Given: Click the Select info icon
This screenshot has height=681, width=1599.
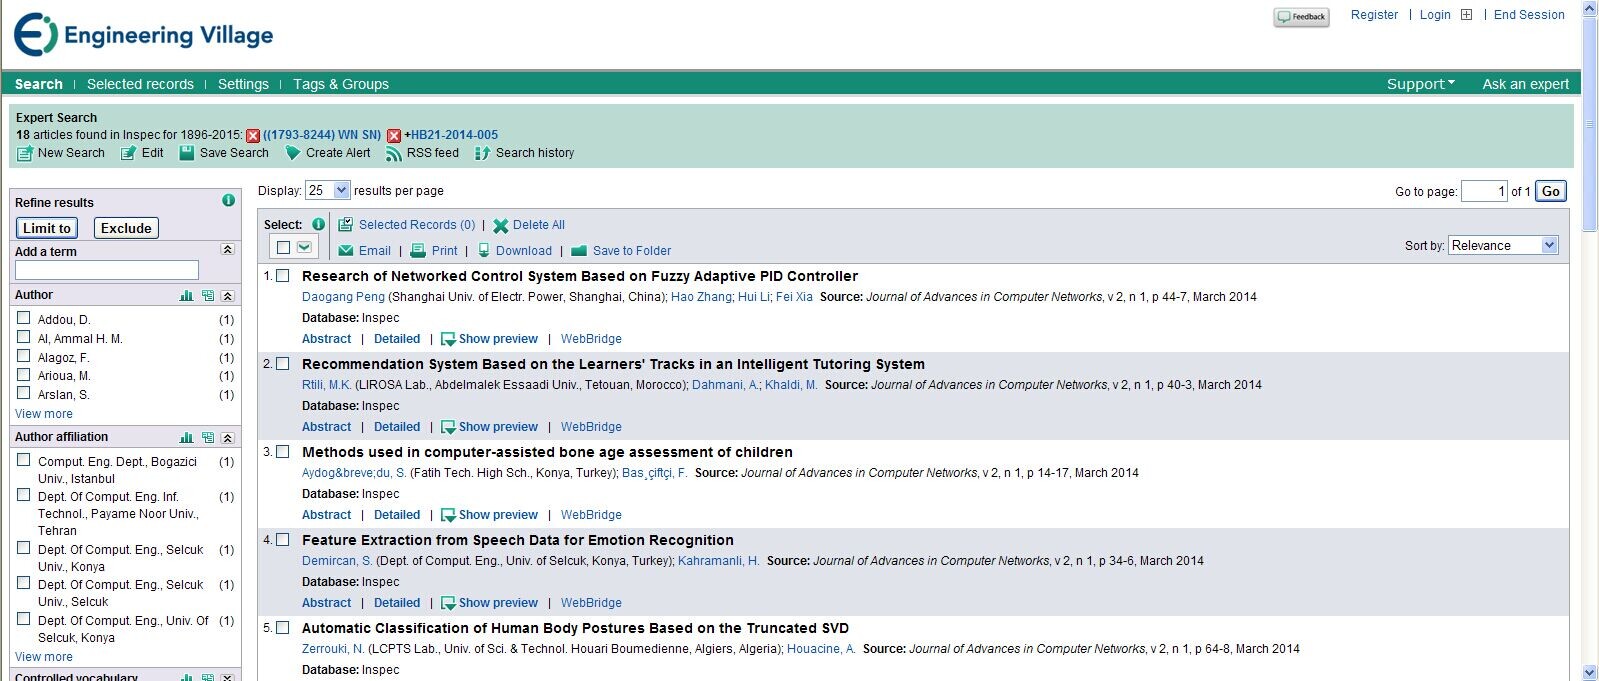Looking at the screenshot, I should coord(318,225).
